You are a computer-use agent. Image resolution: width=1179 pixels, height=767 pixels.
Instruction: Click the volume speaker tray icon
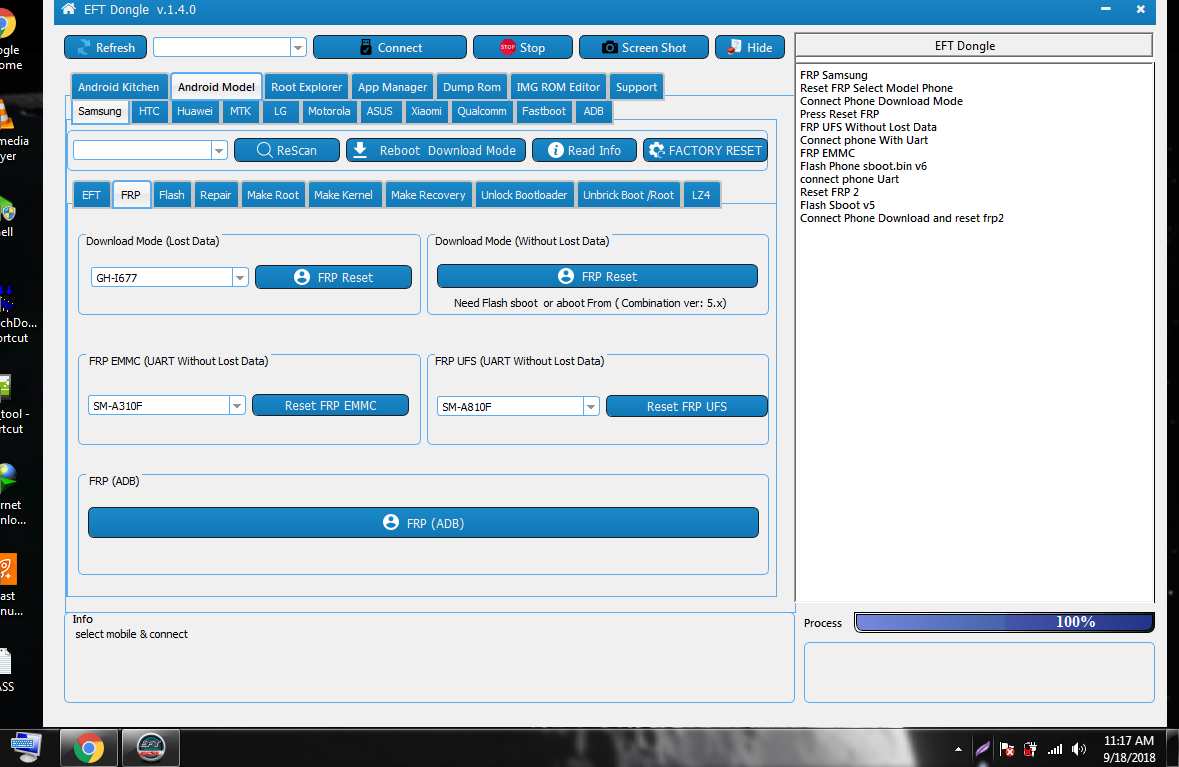[x=1079, y=749]
